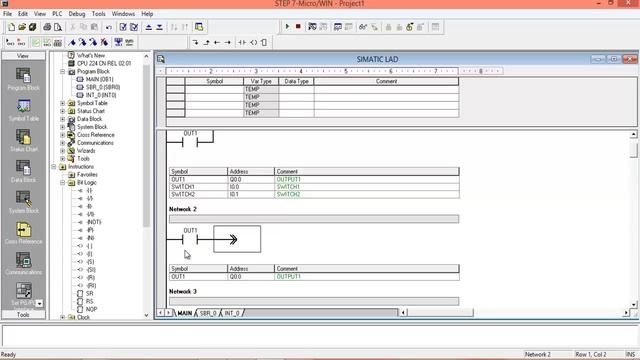Screen dimensions: 640x360
Task: Select SBR_0 (SBR0) in project tree
Action: coord(103,87)
